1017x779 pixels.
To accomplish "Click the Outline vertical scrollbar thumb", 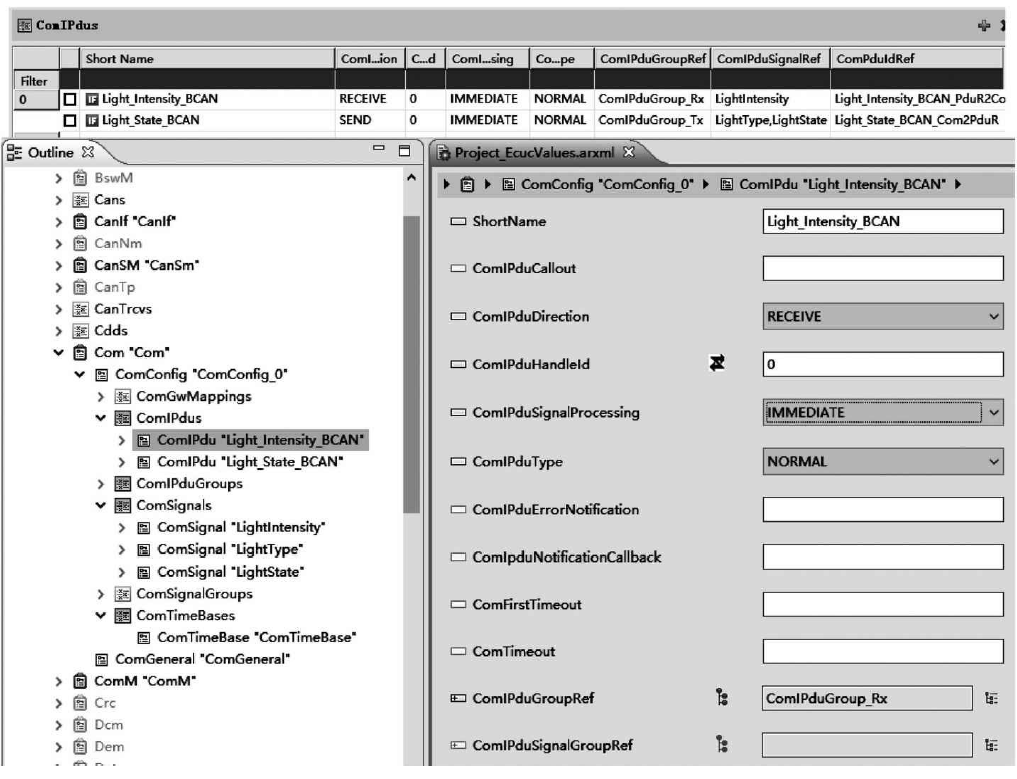I will point(411,365).
